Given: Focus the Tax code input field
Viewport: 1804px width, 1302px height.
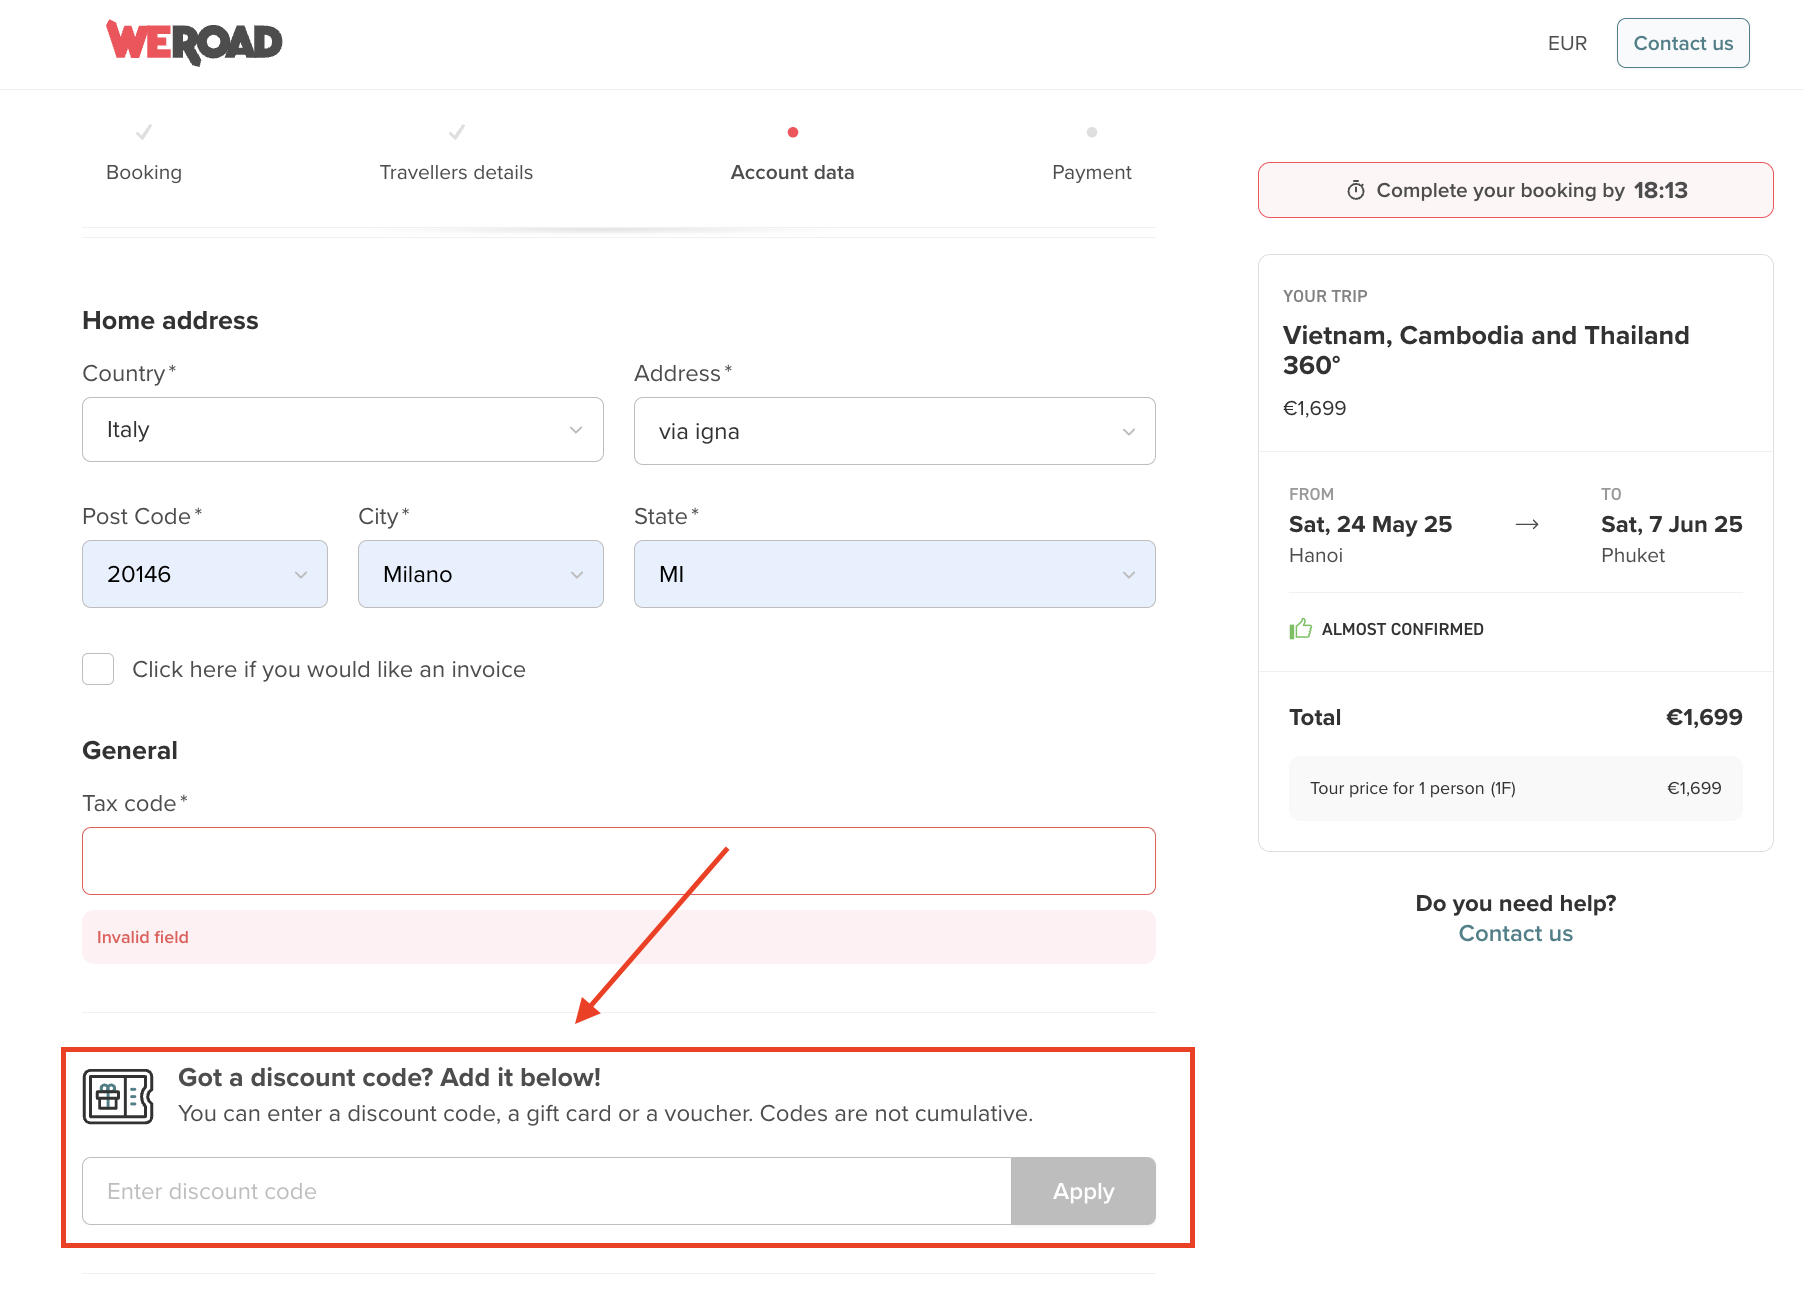Looking at the screenshot, I should [x=618, y=861].
